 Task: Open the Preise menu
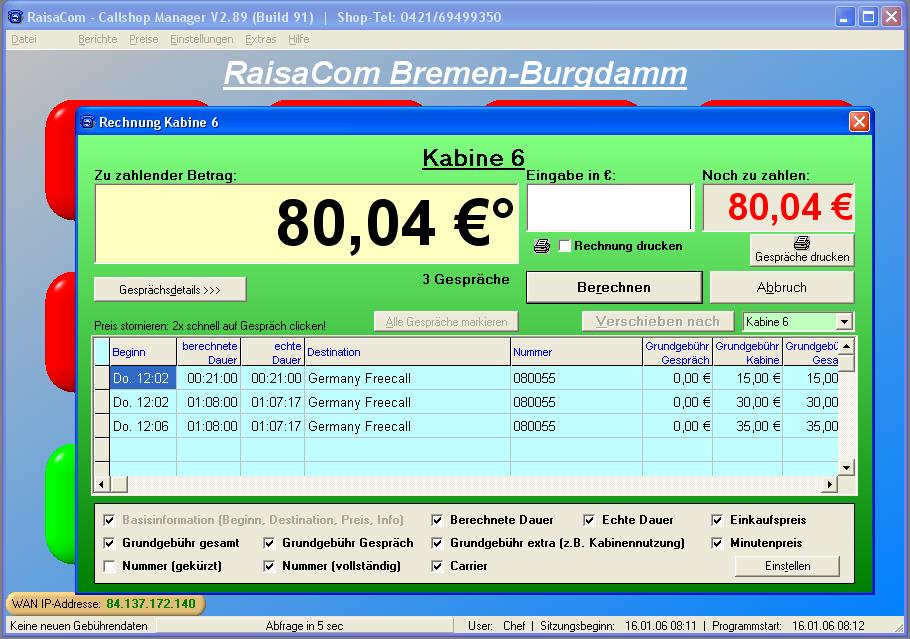pos(143,39)
